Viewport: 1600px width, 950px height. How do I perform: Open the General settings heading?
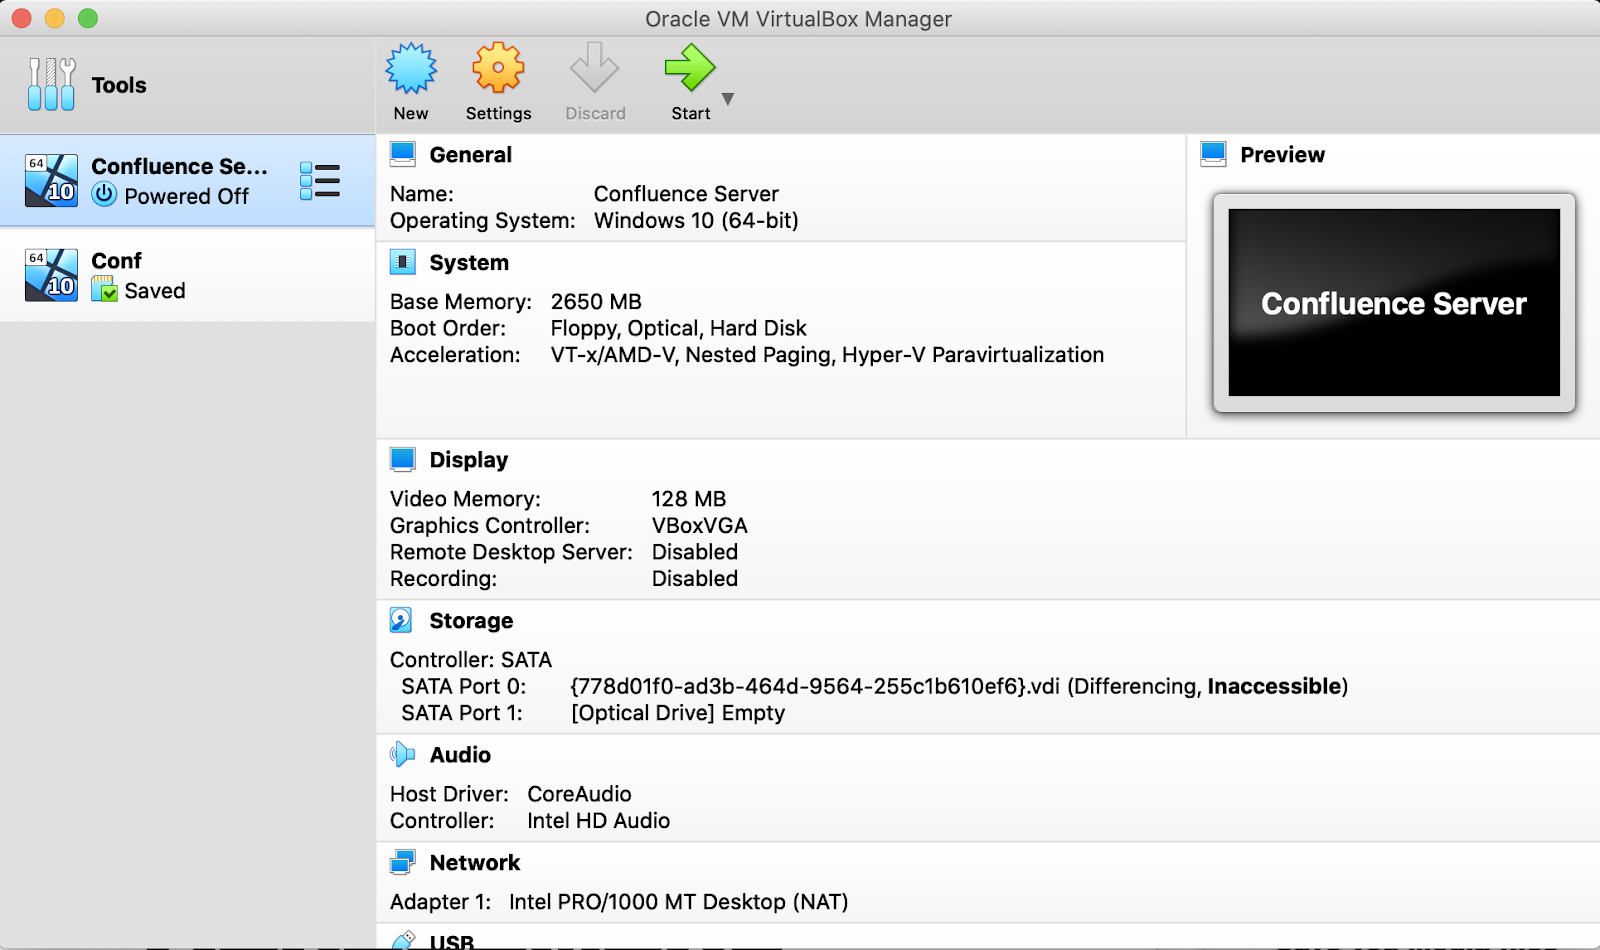tap(471, 155)
